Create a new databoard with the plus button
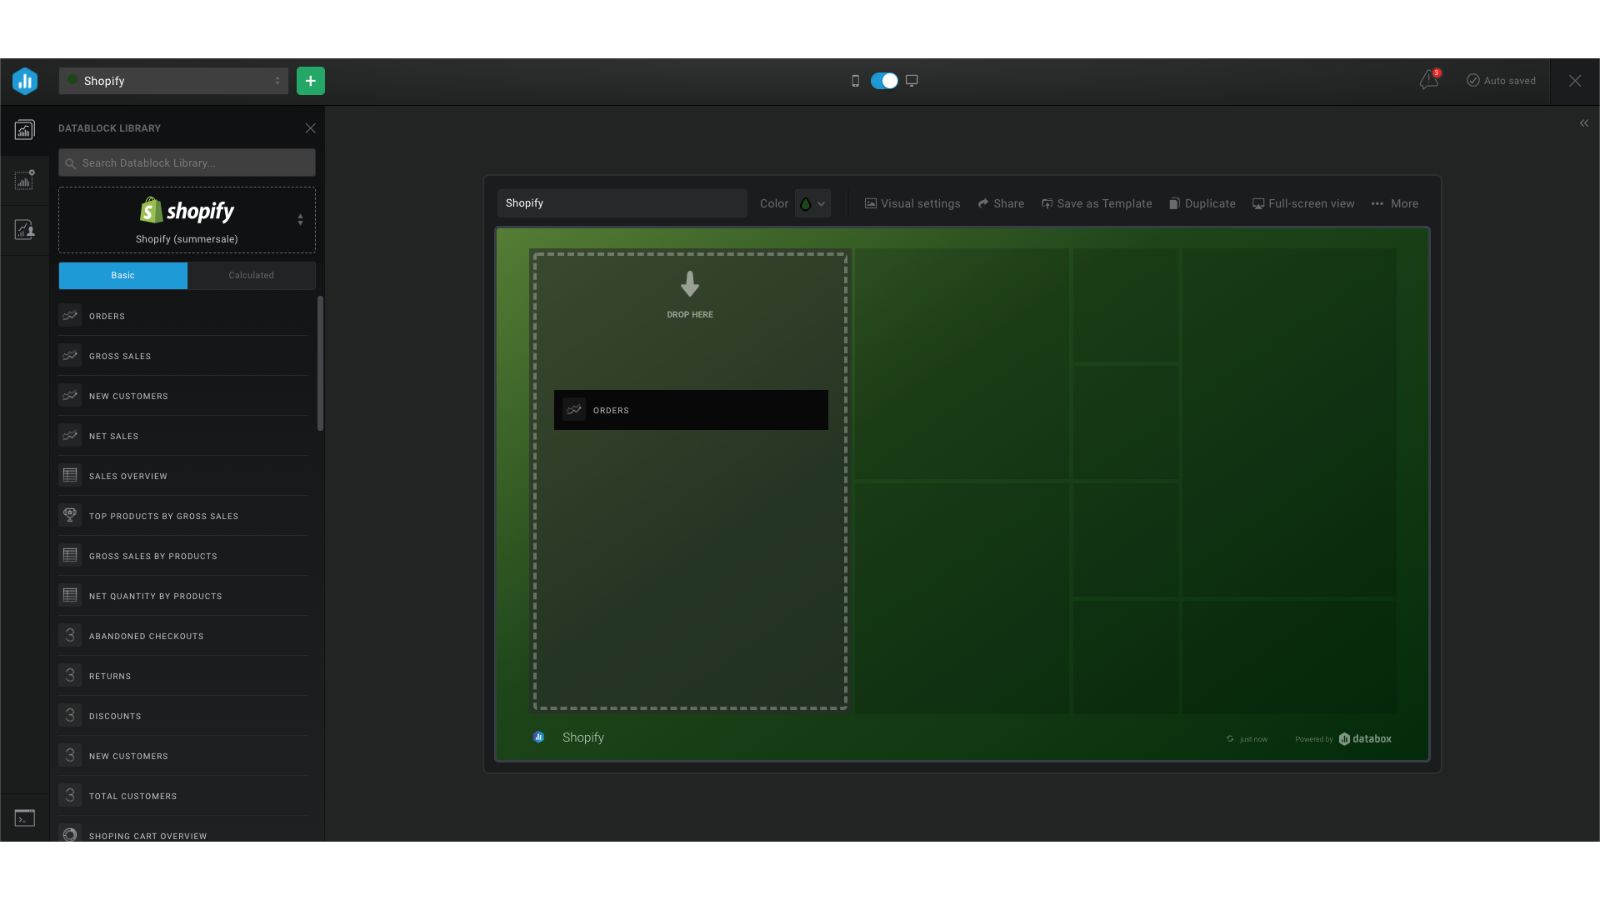1600x900 pixels. pos(310,80)
